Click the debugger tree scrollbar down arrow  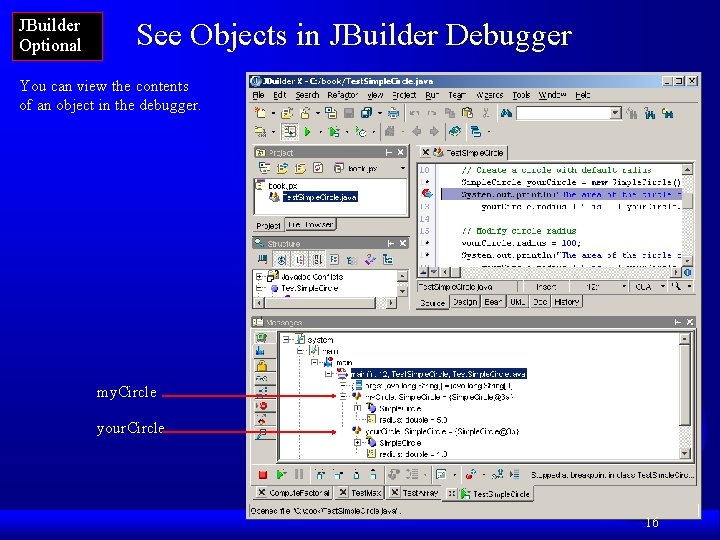point(685,454)
